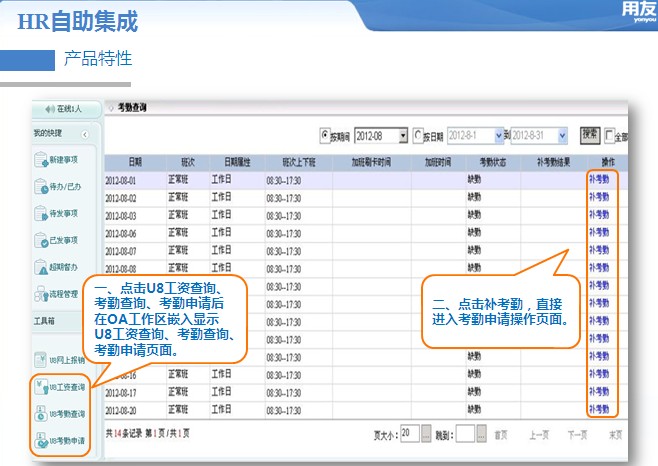Open 待办/已办 icon in sidebar
The image size is (658, 466).
coord(41,187)
